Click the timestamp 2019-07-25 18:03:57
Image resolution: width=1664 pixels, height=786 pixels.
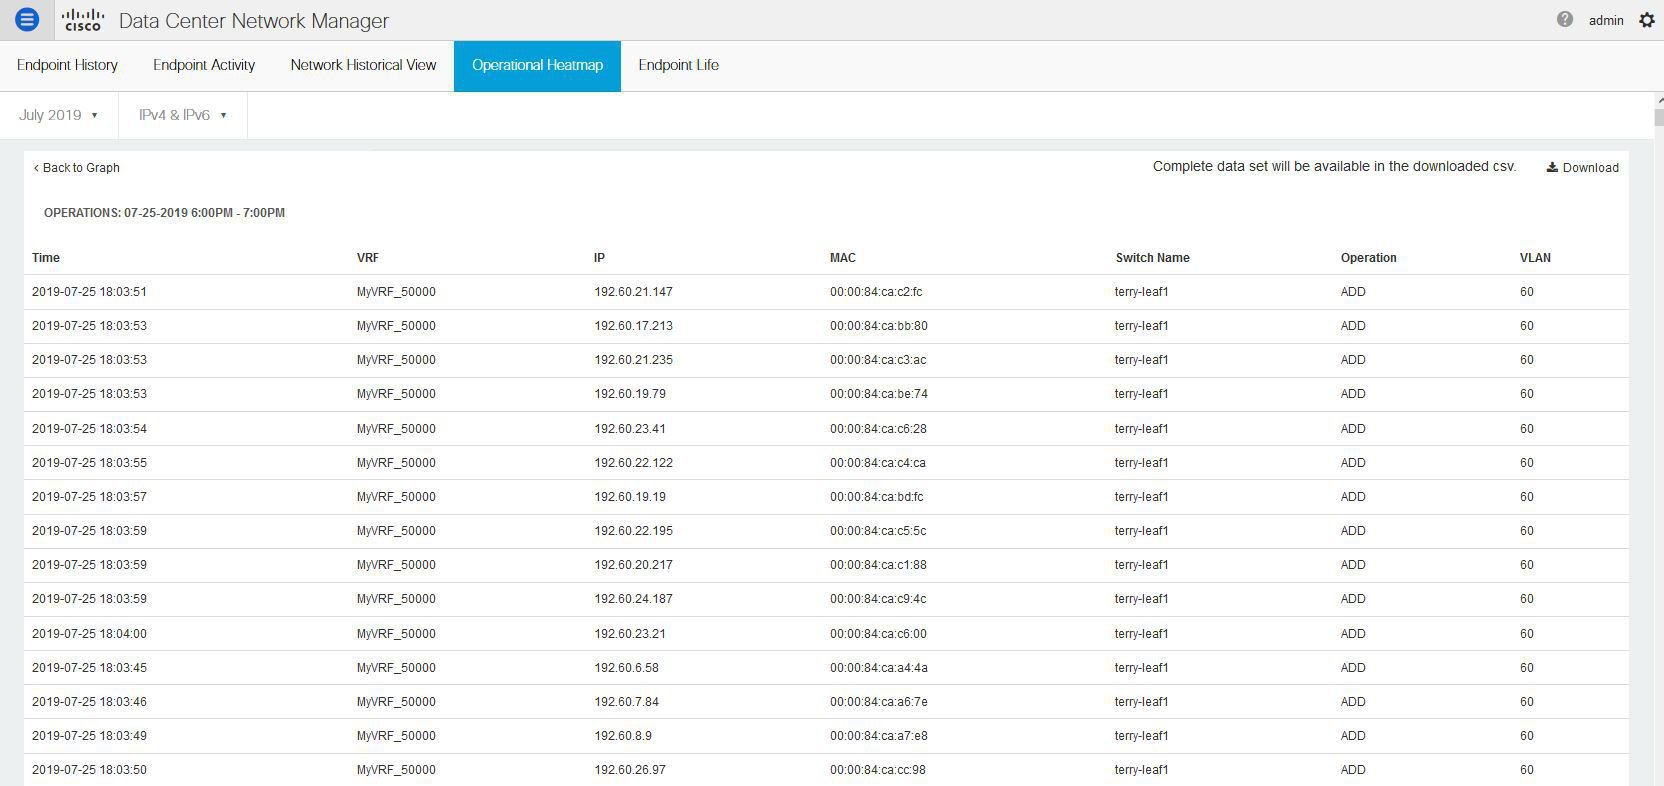(89, 497)
